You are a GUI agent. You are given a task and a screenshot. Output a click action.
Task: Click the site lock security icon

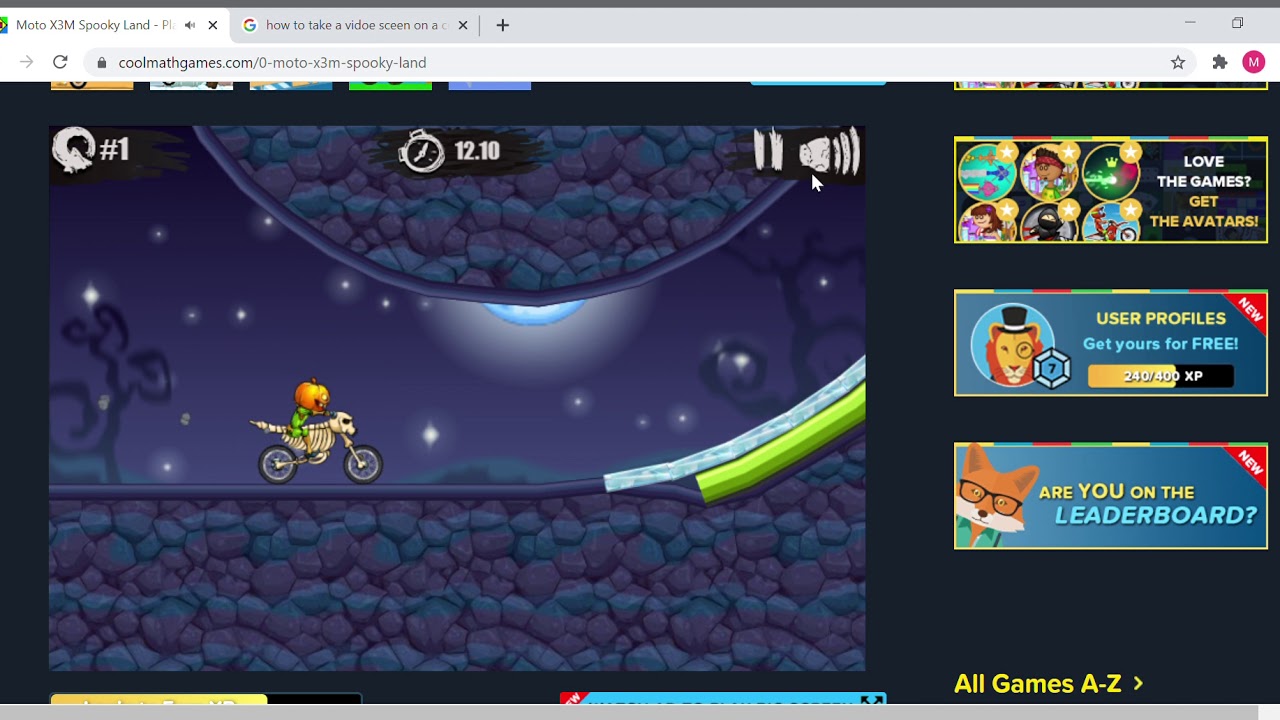point(101,63)
